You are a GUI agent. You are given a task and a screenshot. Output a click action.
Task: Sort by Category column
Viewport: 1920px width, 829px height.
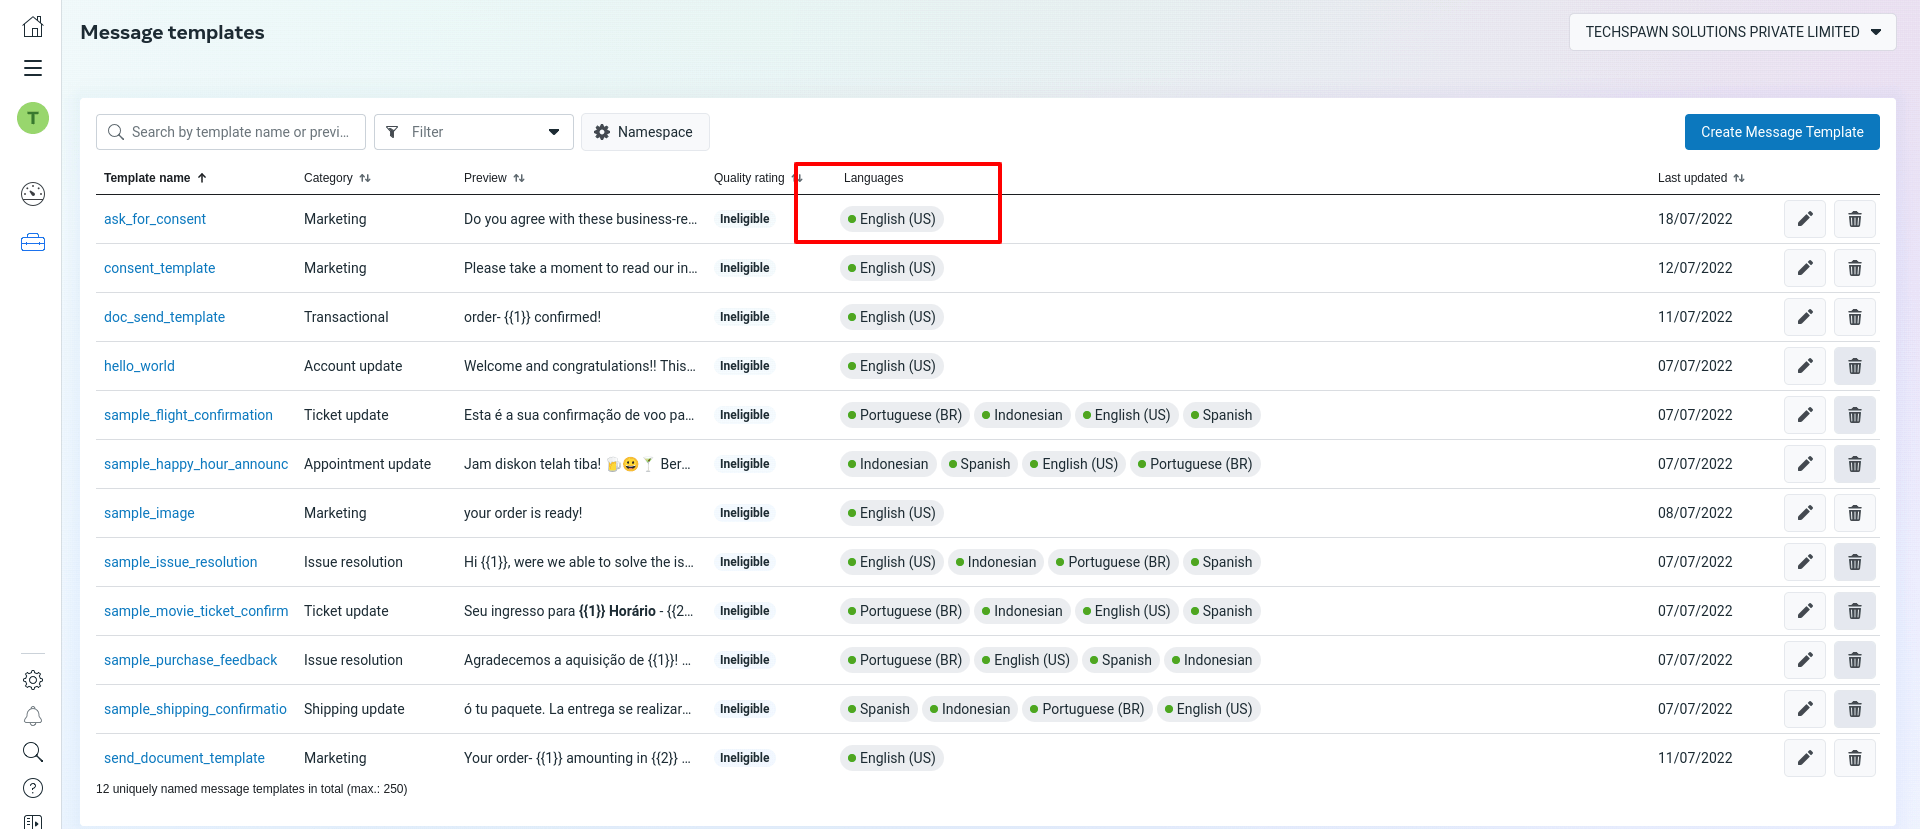coord(337,178)
